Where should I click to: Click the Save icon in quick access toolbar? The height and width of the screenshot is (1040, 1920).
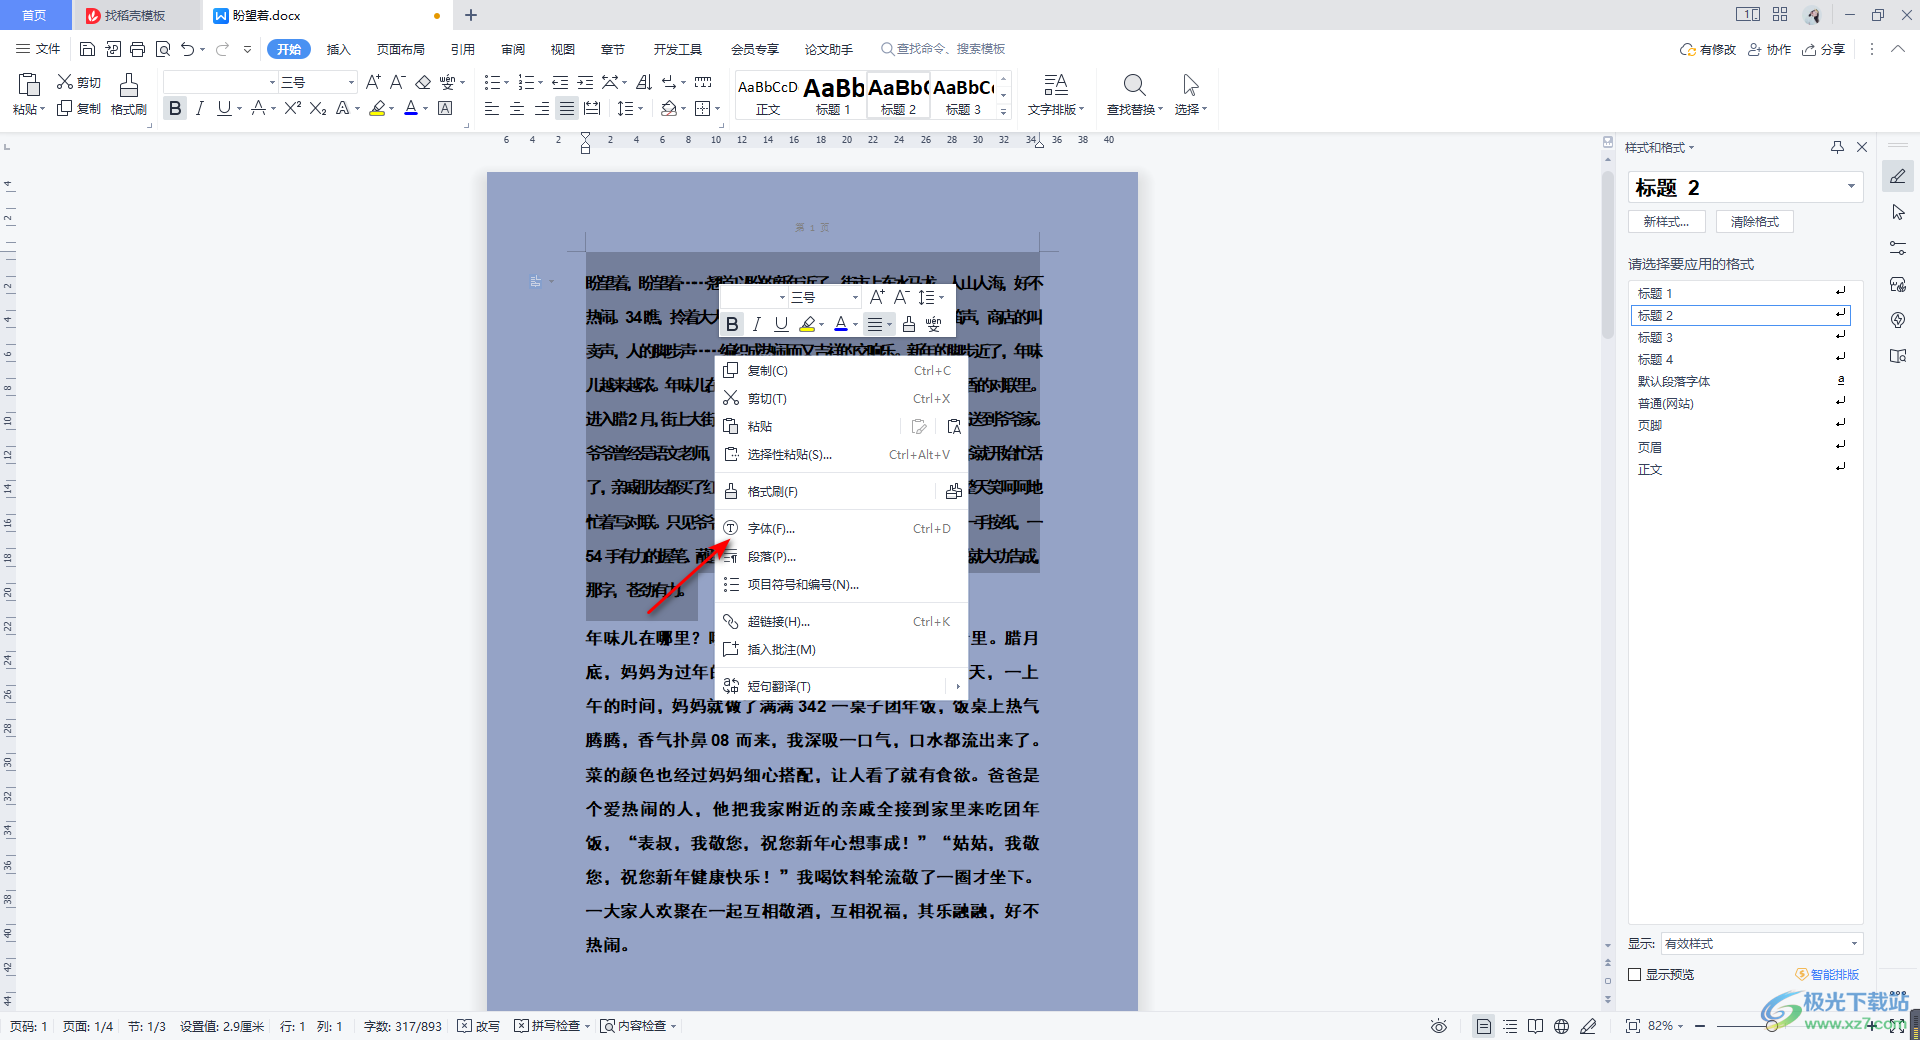[x=87, y=49]
